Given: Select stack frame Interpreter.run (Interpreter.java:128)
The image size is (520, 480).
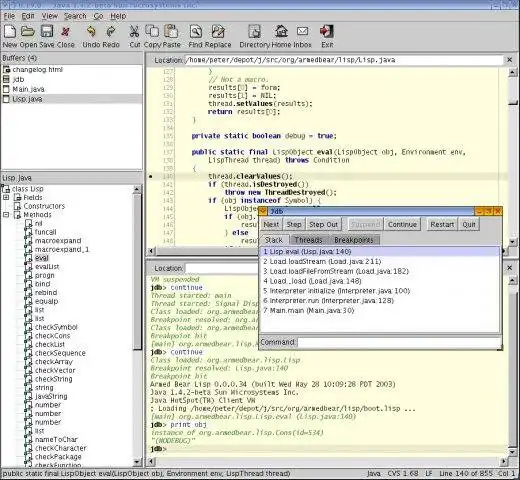Looking at the screenshot, I should coord(380,301).
